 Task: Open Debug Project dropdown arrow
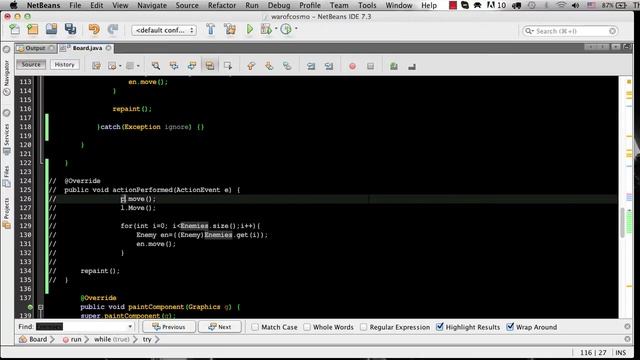(x=276, y=29)
